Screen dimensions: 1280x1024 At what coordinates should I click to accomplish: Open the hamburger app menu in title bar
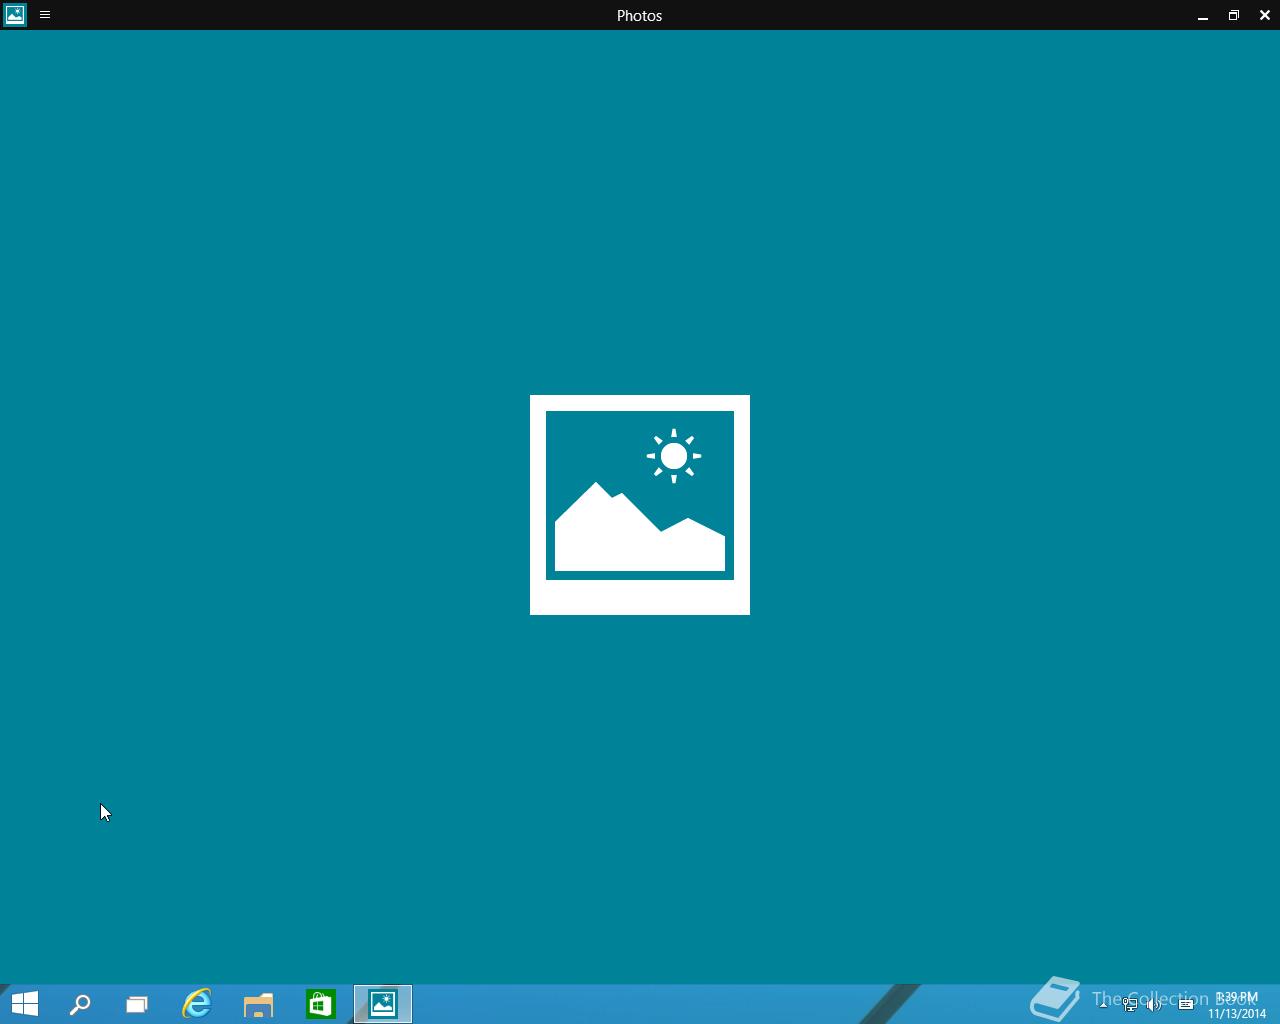(x=45, y=15)
